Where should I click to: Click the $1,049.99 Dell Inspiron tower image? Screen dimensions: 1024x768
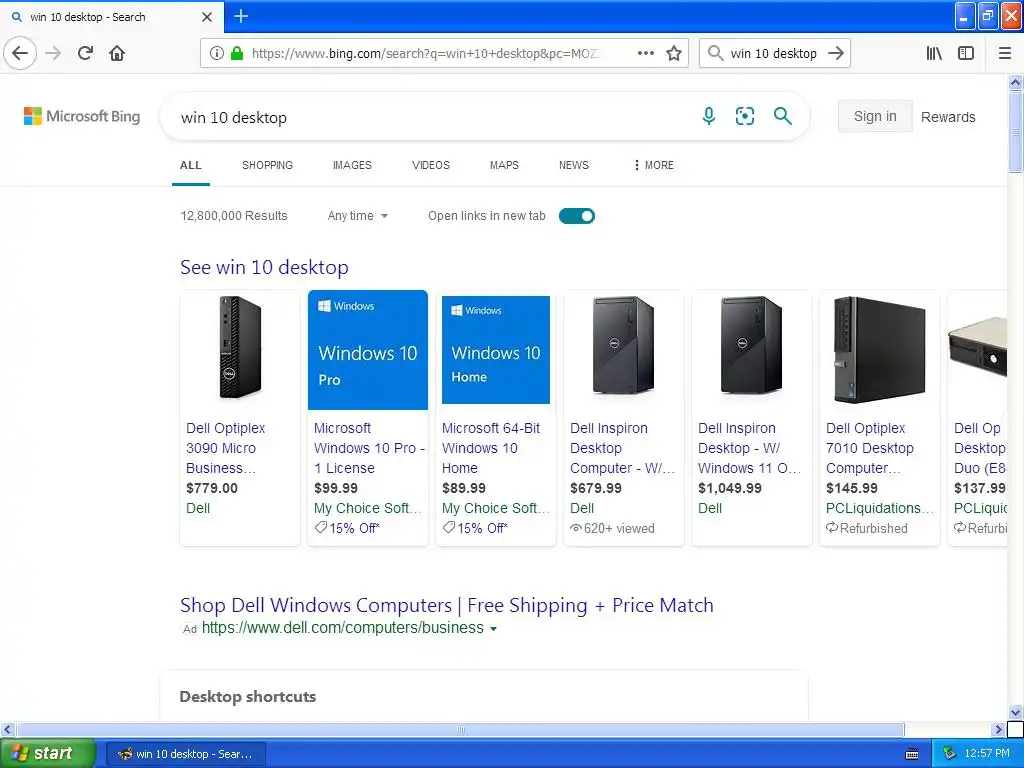(x=751, y=345)
